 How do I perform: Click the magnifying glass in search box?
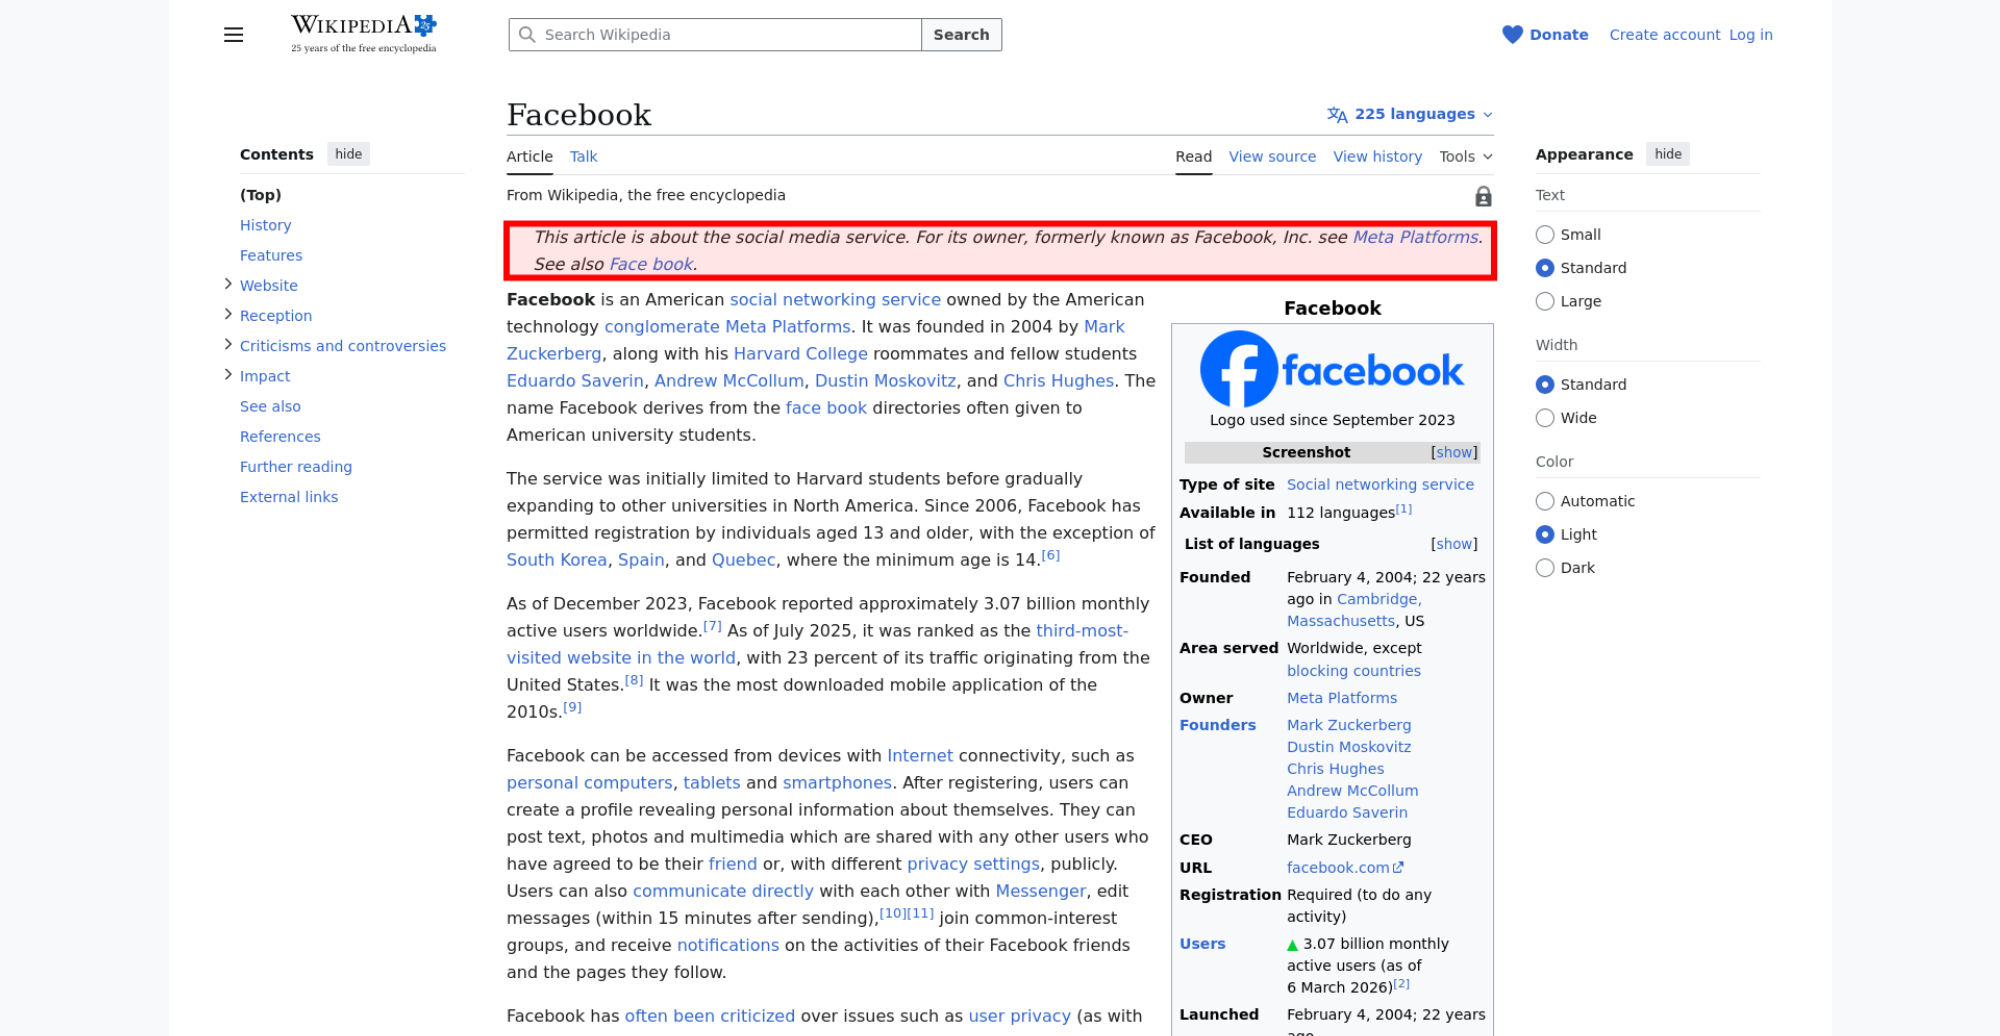pyautogui.click(x=527, y=35)
